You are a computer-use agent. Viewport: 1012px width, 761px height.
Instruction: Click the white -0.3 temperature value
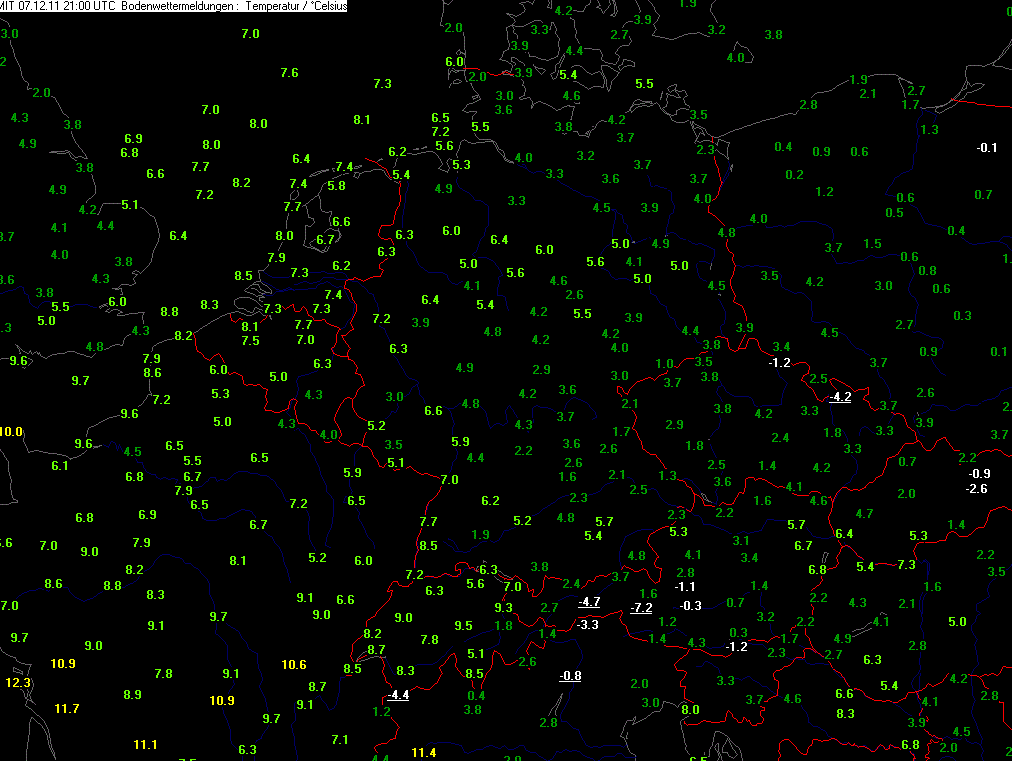coord(690,606)
